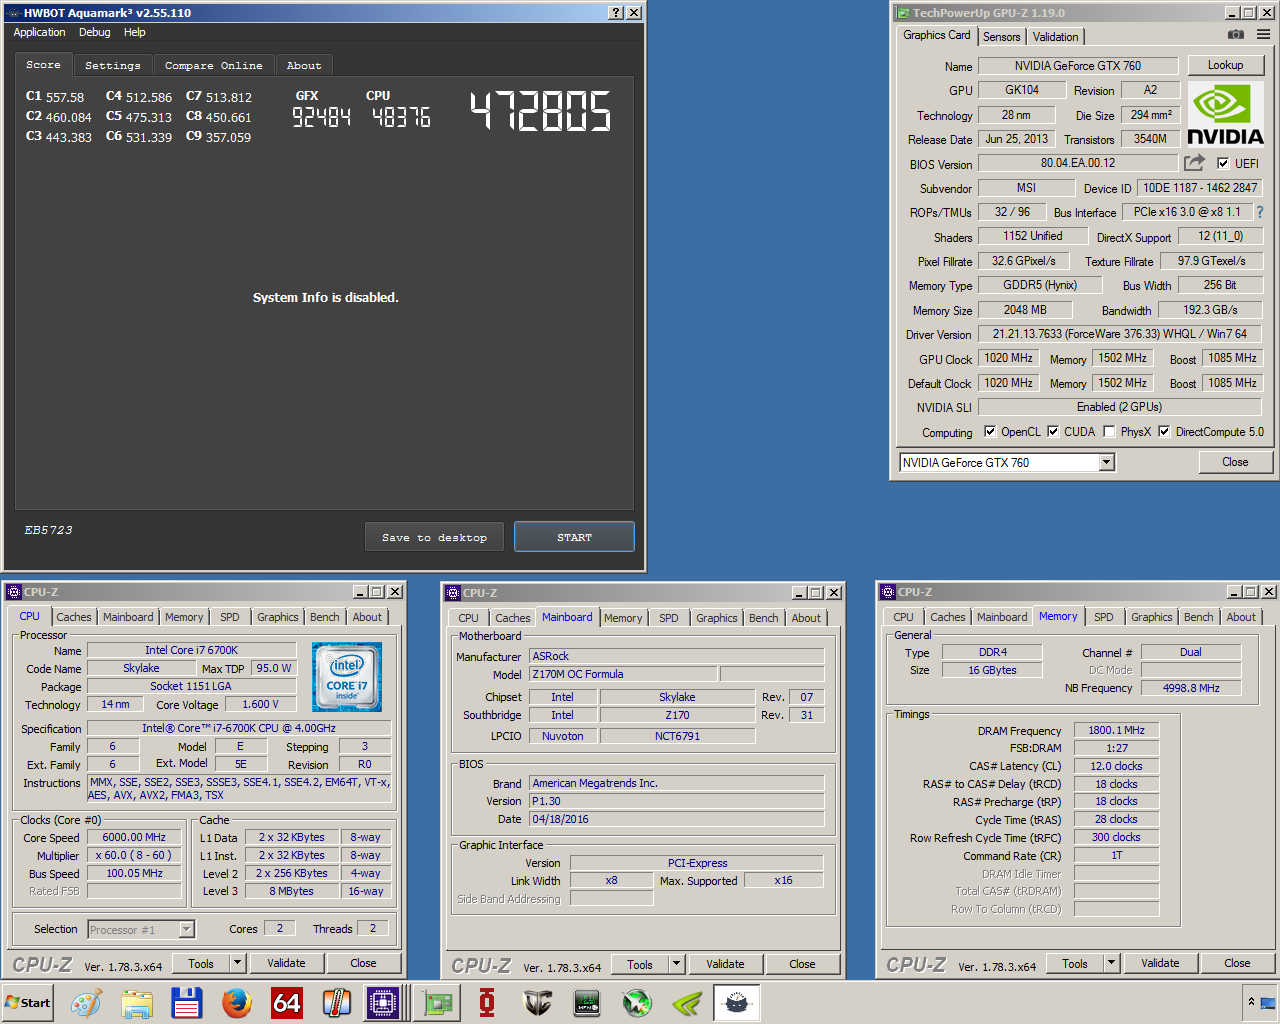Expand Tools arrow in CPU-Z CPU window

pos(237,964)
